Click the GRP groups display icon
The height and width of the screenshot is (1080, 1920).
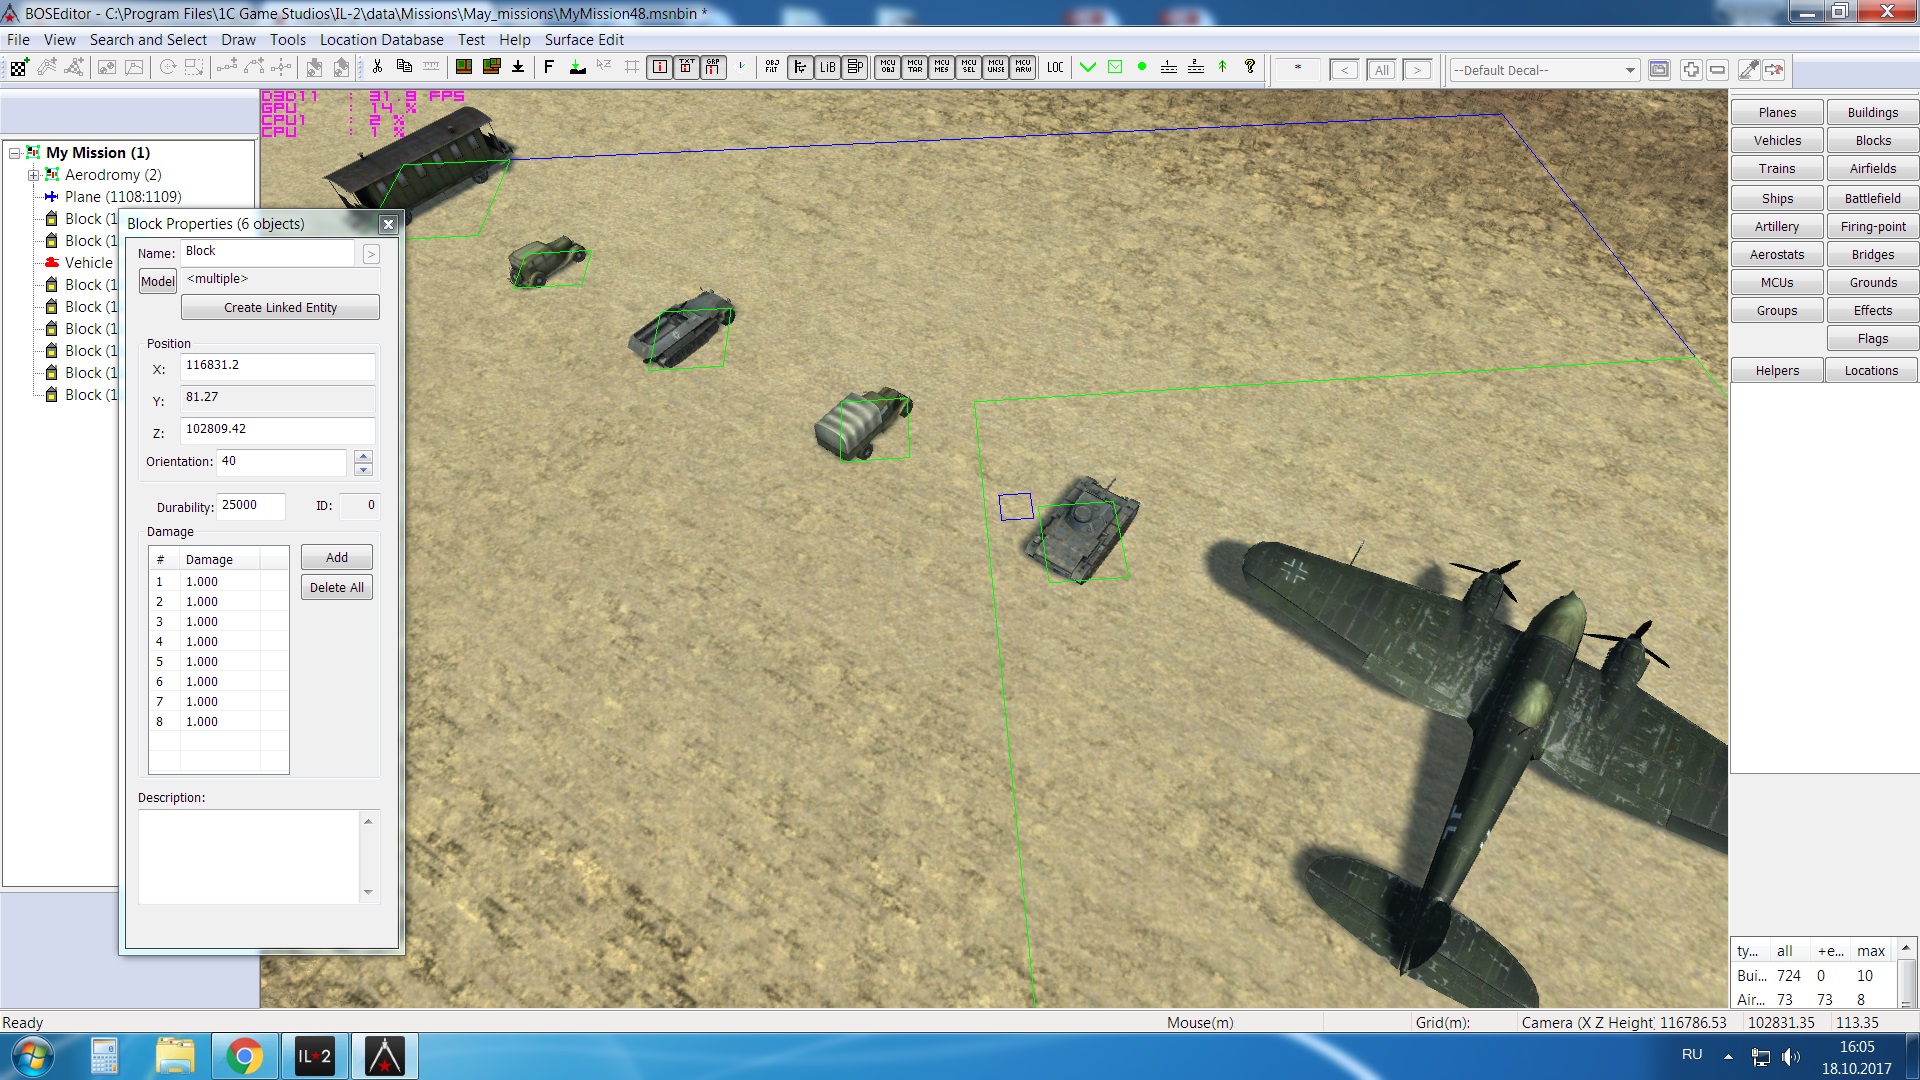713,67
